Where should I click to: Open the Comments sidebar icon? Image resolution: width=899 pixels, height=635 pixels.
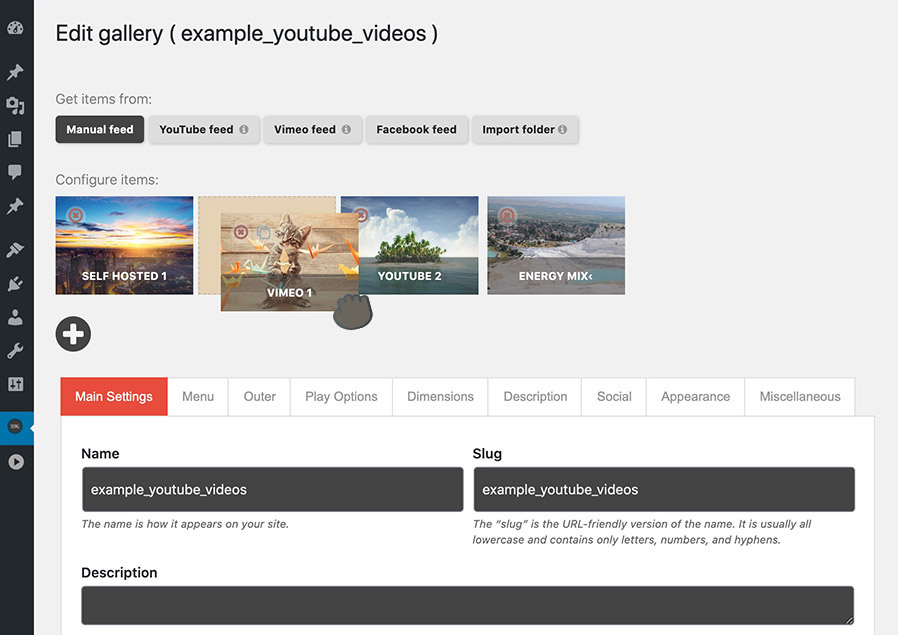(15, 172)
